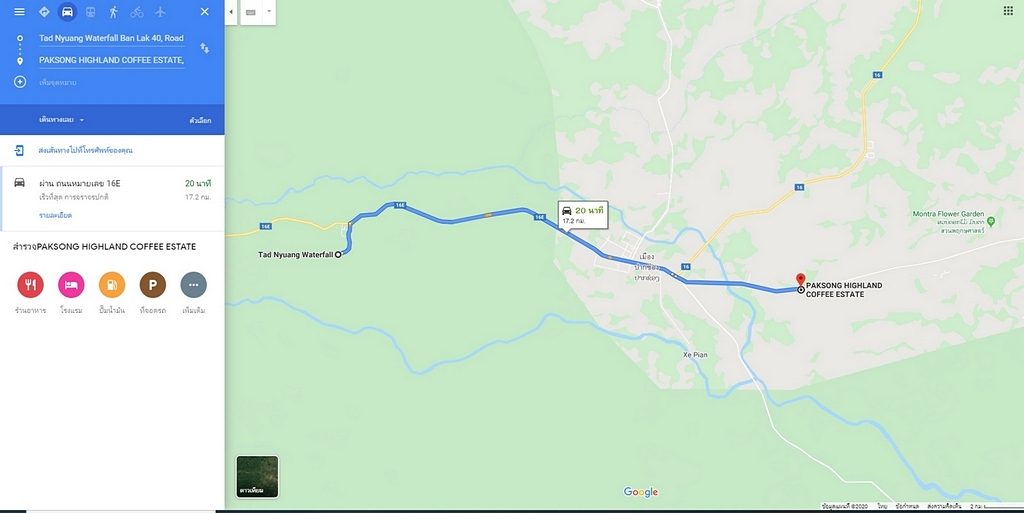Viewport: 1024px width, 513px height.
Task: Choose walking travel mode icon
Action: (x=114, y=12)
